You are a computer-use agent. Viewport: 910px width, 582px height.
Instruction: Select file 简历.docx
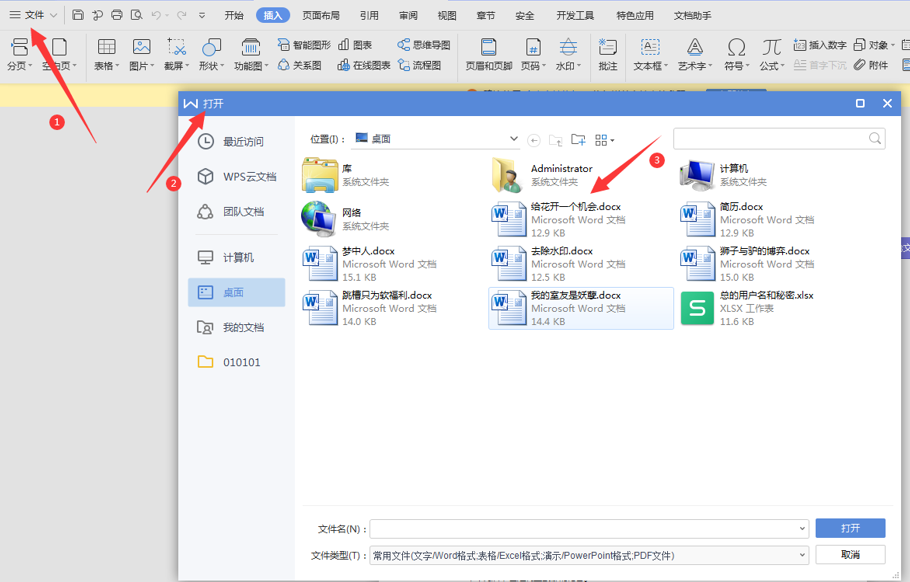[x=769, y=219]
